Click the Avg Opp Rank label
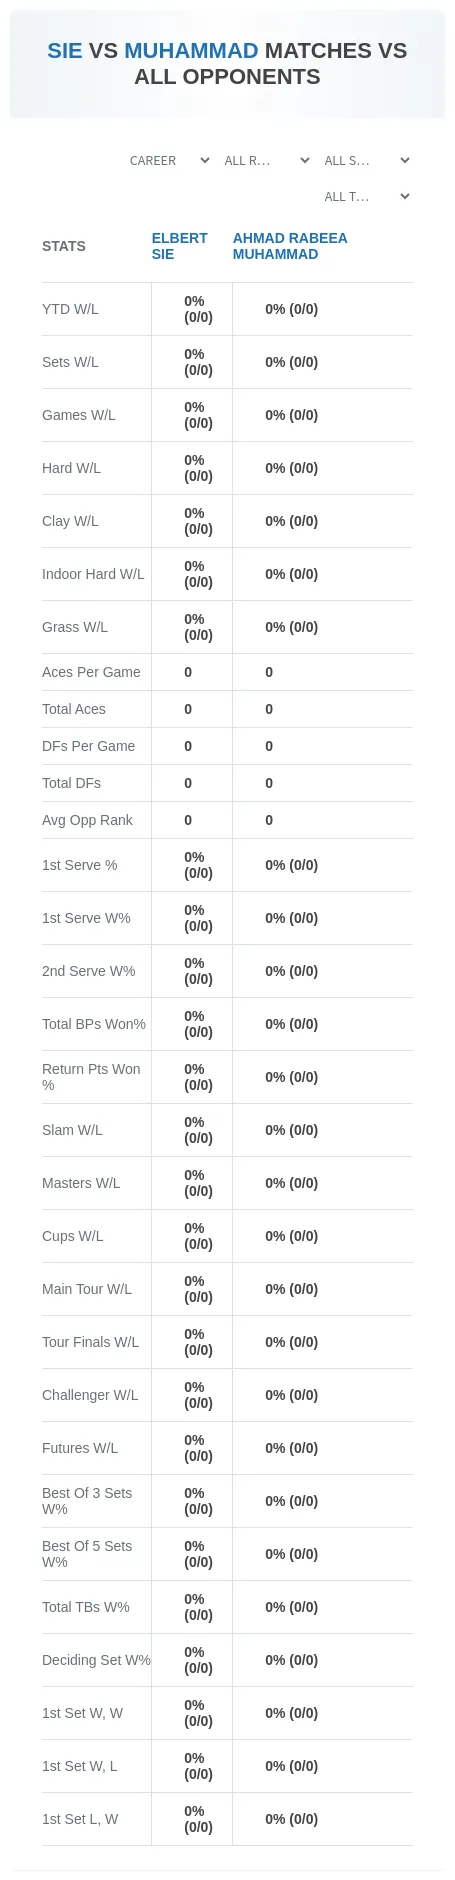Viewport: 455px width, 1880px height. coord(87,820)
